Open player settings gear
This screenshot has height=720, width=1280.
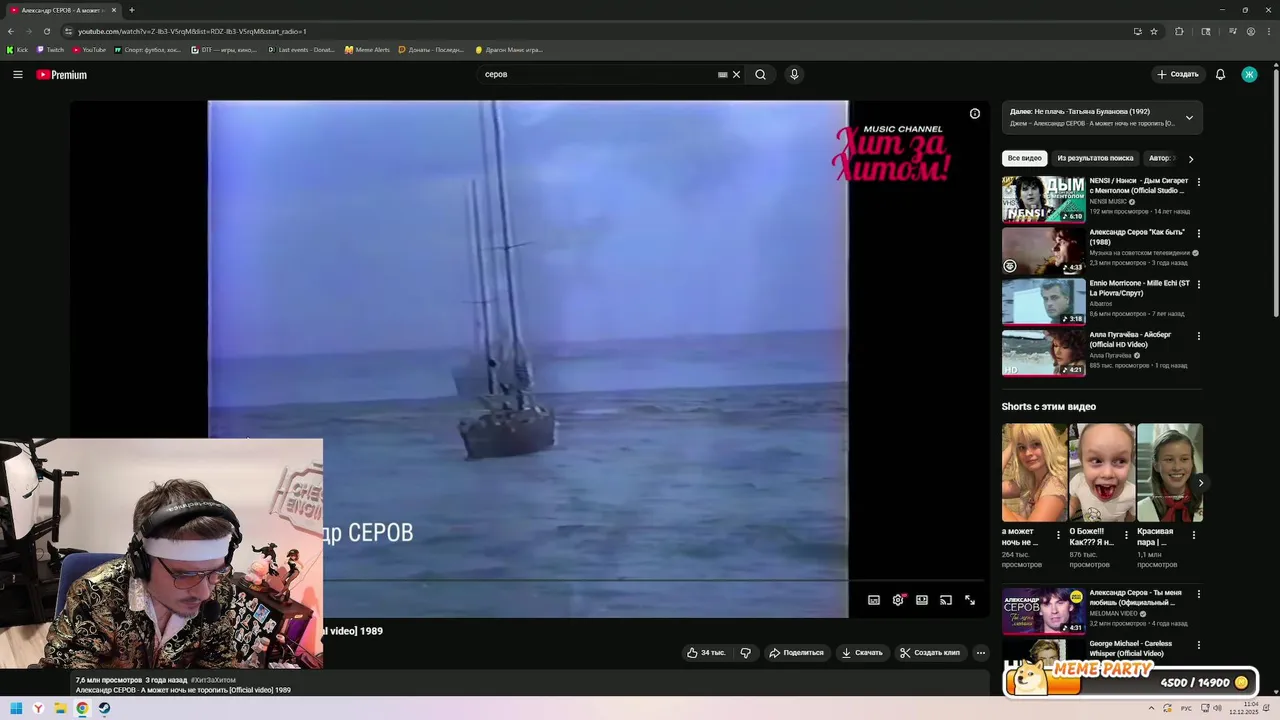point(898,600)
